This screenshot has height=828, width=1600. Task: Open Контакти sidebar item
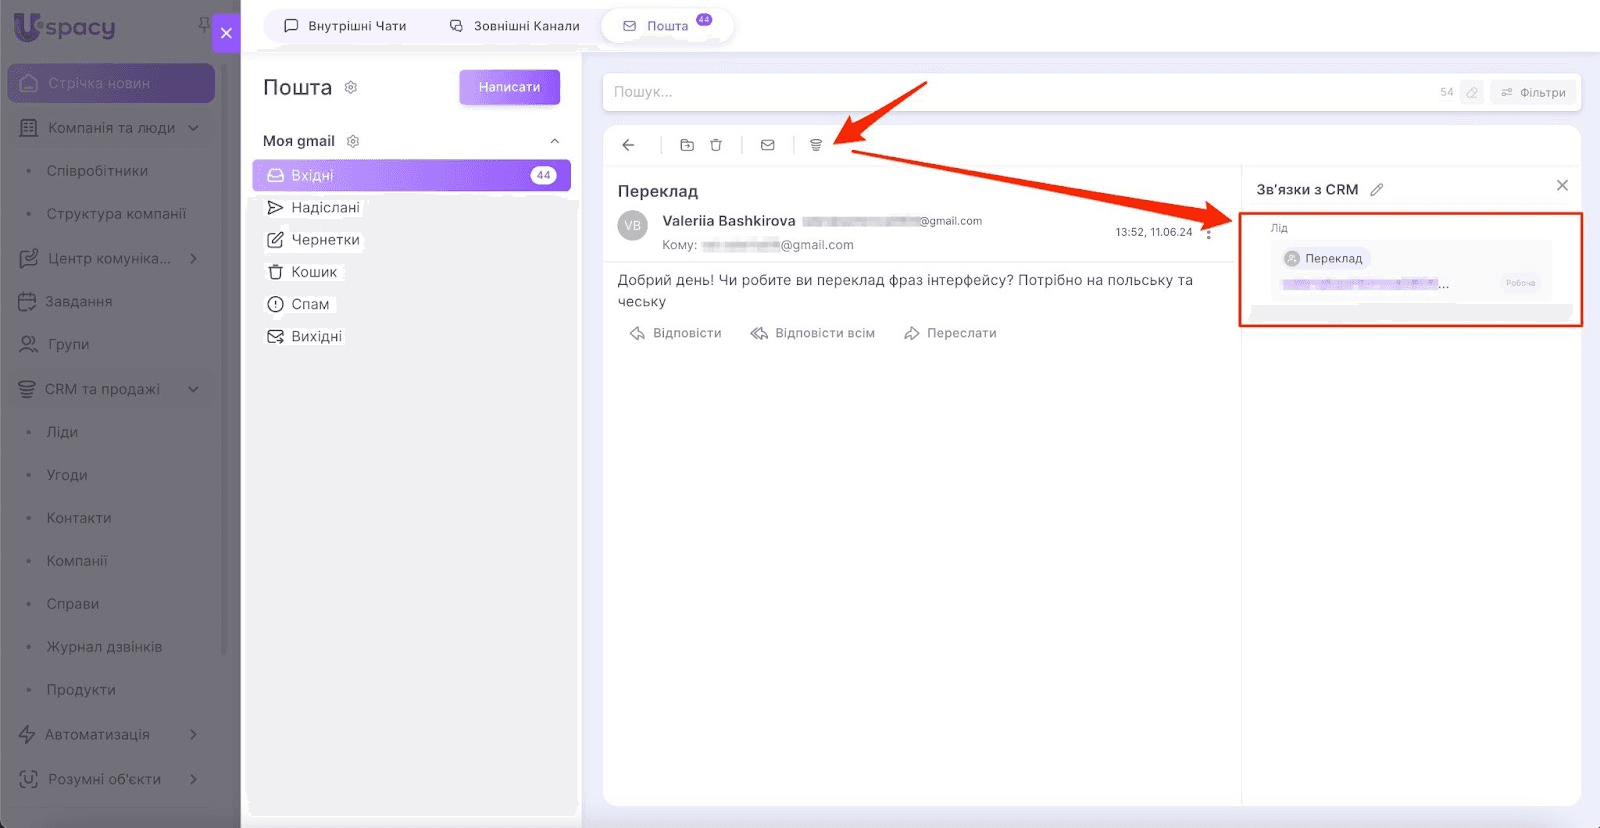pyautogui.click(x=79, y=518)
